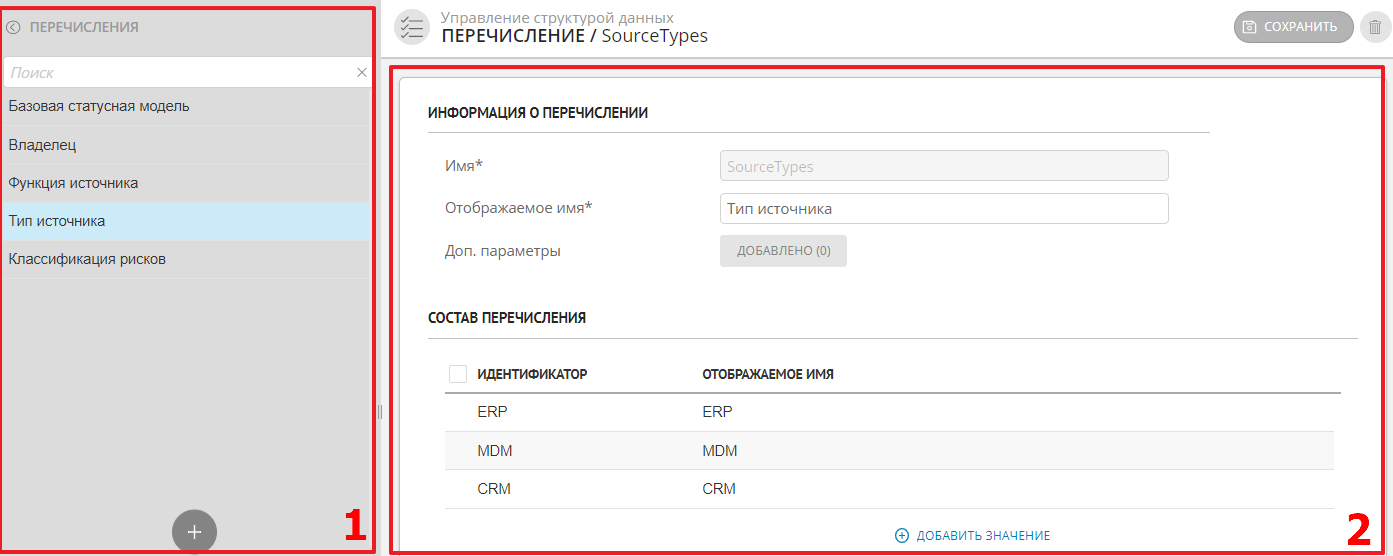This screenshot has height=556, width=1393.
Task: Click the Отображаемое имя text field
Action: pos(943,209)
